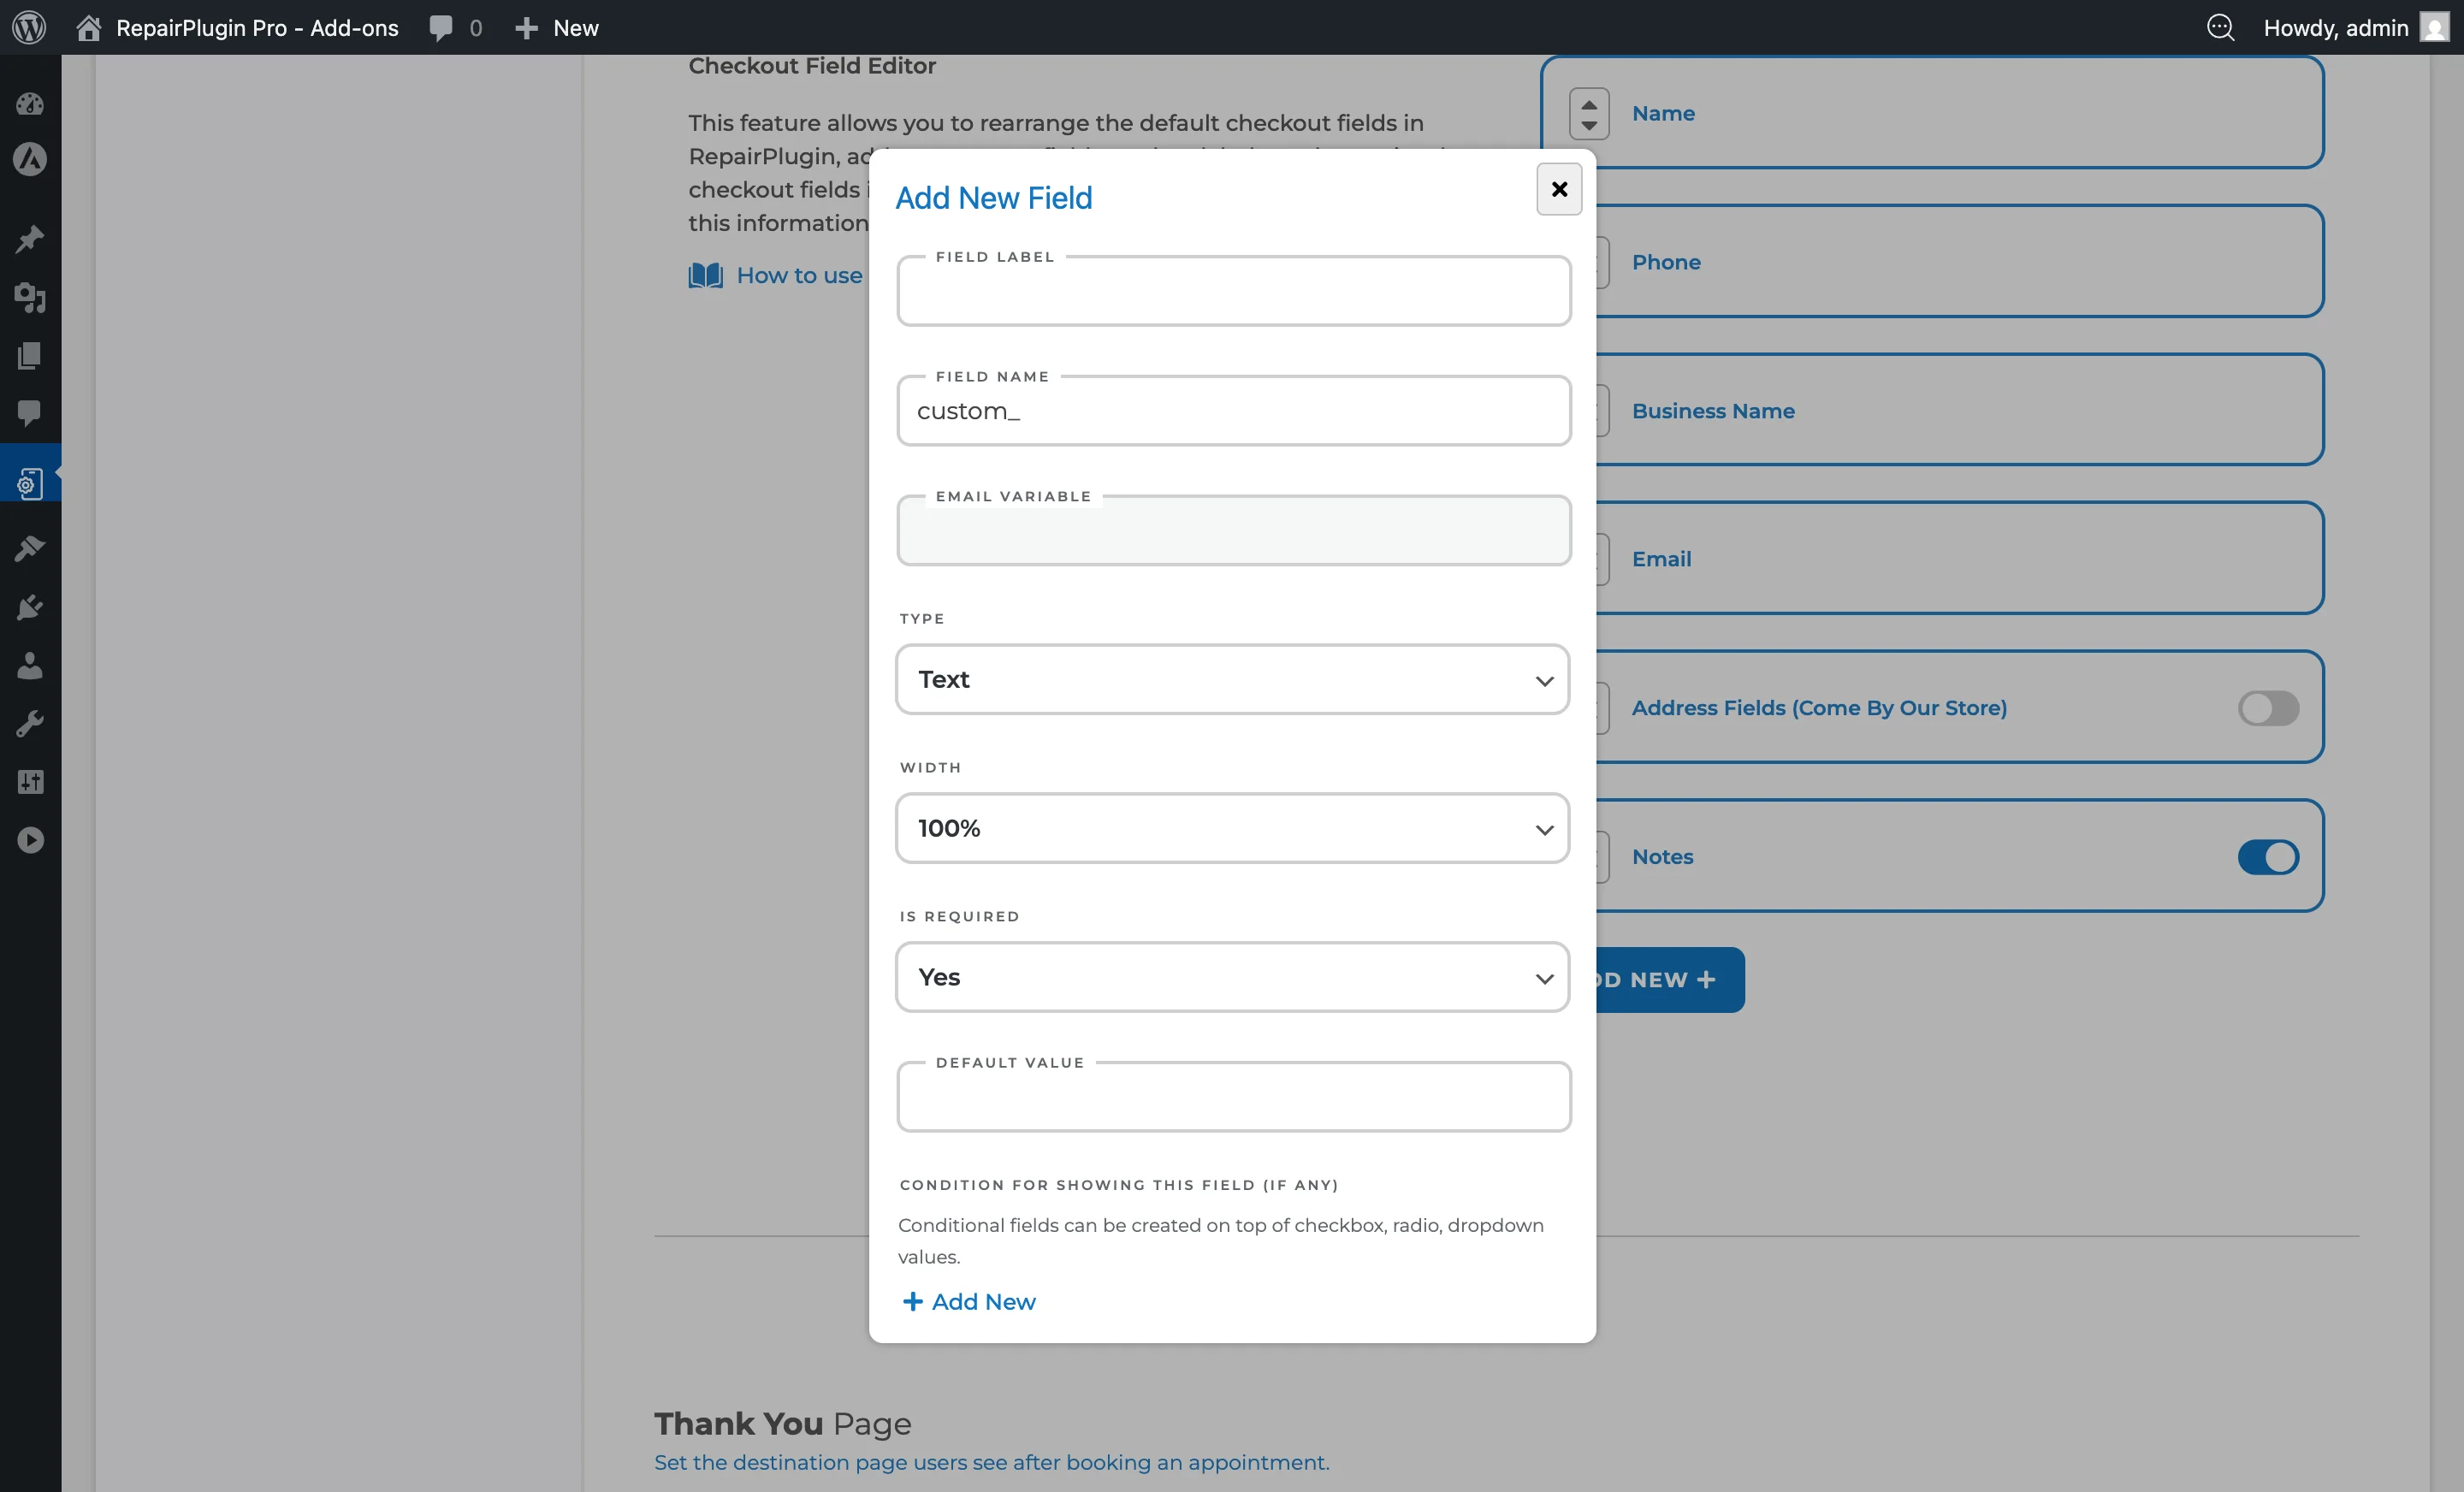Click the Name field reorder stepper
2464x1492 pixels.
1591,113
